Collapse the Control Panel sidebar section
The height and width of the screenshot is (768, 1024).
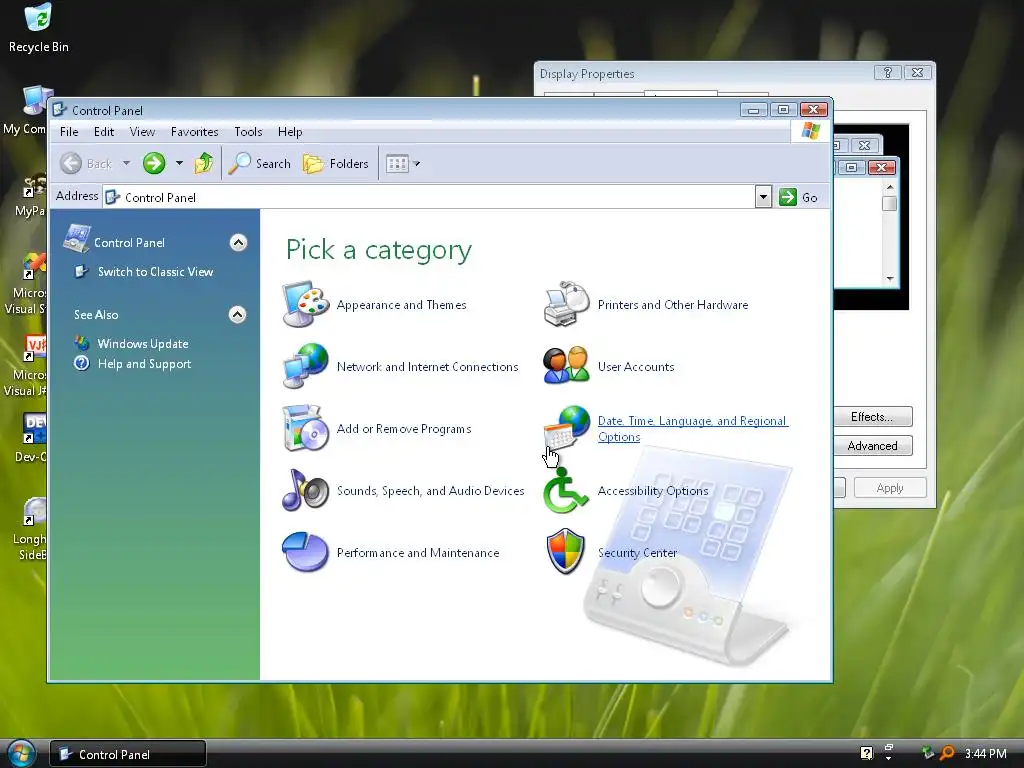pos(238,243)
